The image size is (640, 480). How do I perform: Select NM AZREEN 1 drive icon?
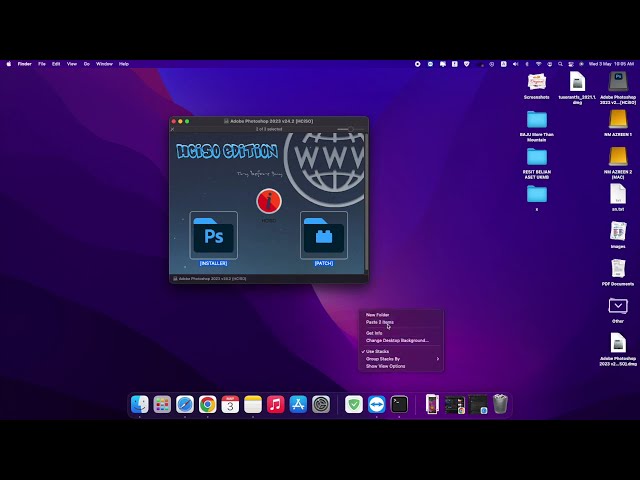click(x=618, y=120)
